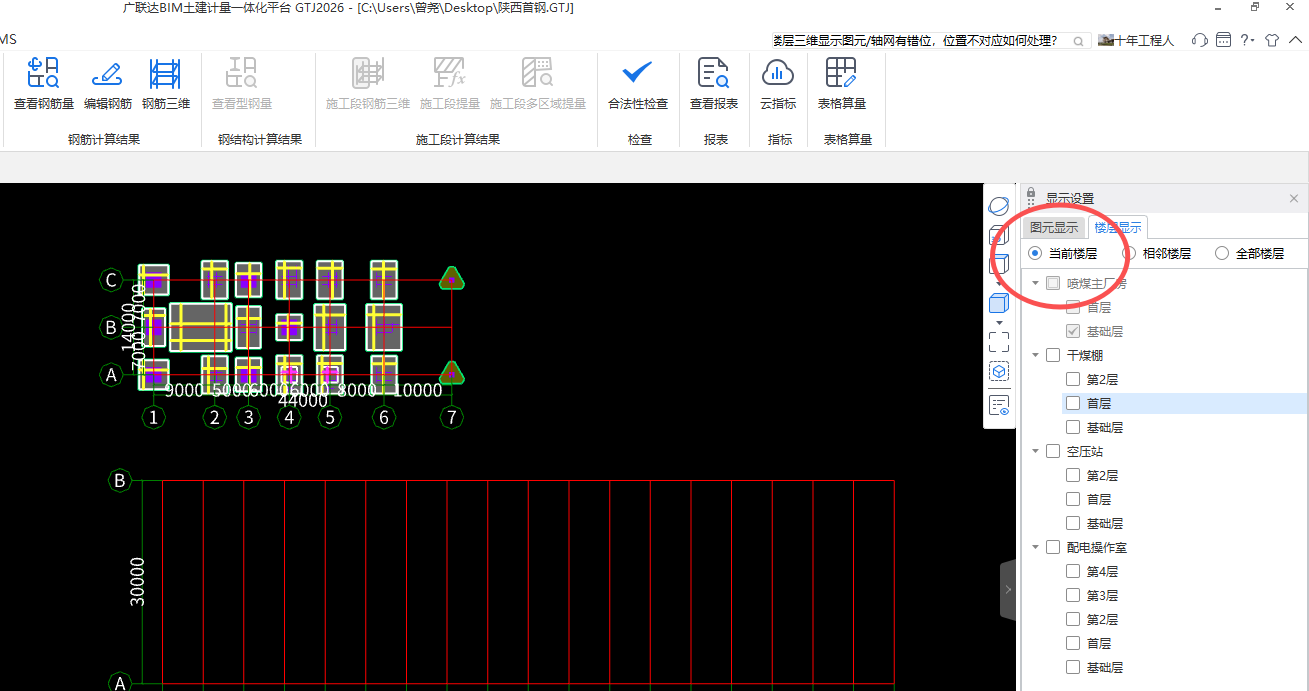
Task: Check 第2层 under 干煤棚
Action: 1073,379
